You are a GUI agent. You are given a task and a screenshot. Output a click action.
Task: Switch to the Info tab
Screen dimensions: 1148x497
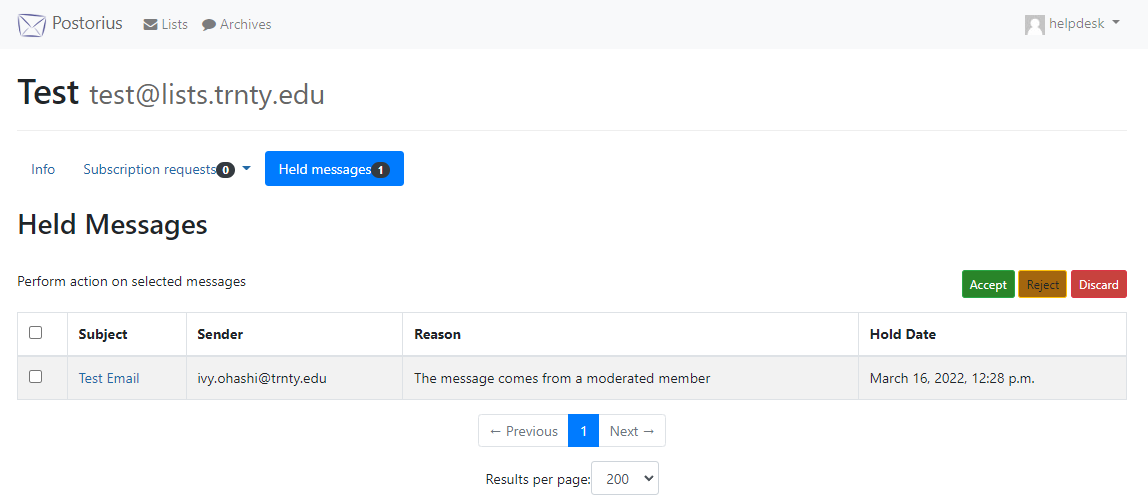click(43, 169)
